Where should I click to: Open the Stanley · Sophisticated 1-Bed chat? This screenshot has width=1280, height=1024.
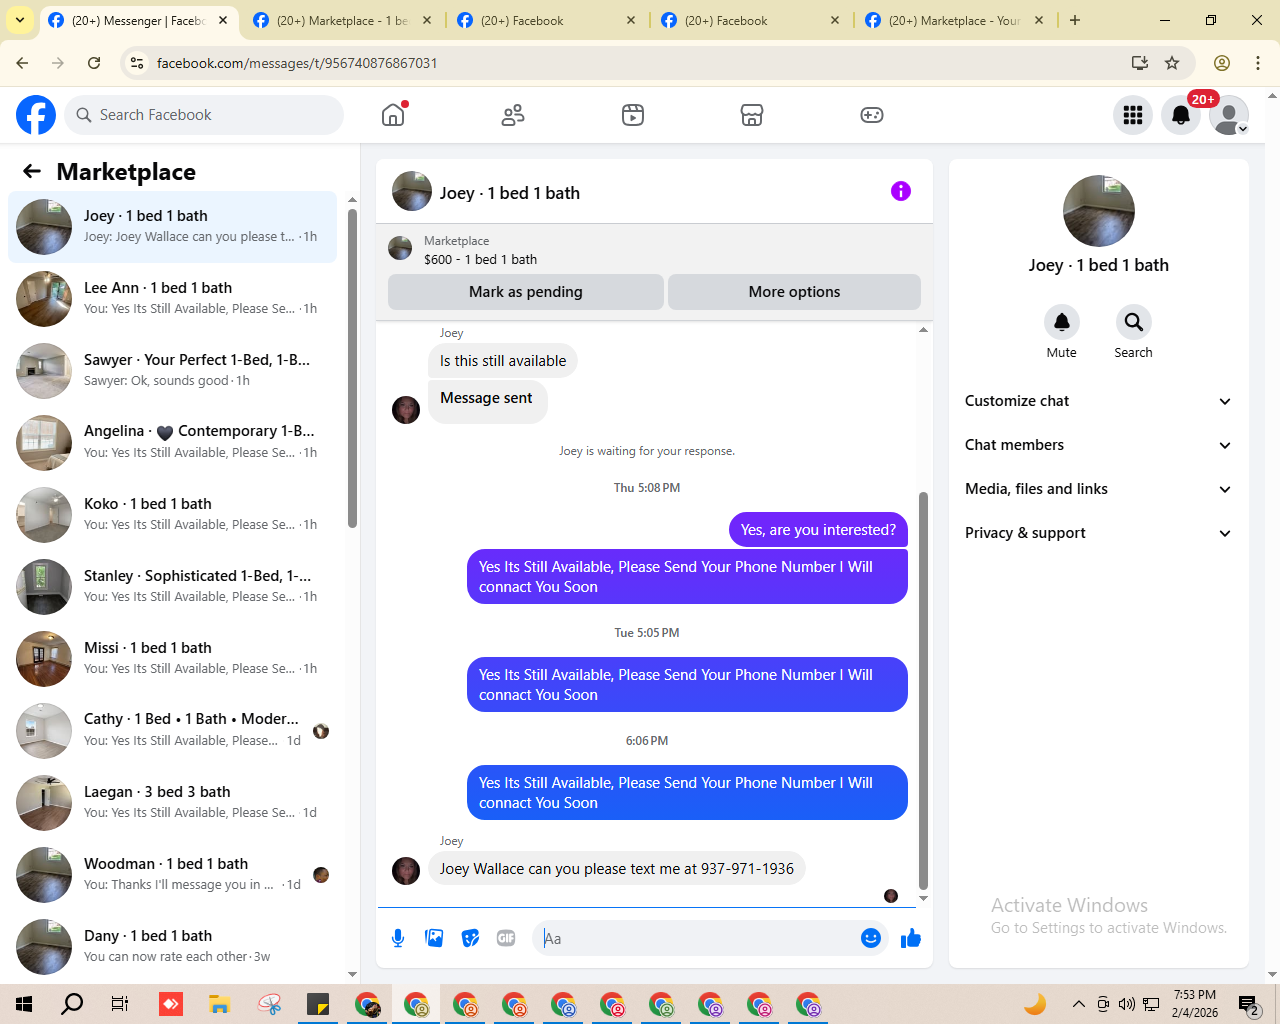[x=173, y=587]
